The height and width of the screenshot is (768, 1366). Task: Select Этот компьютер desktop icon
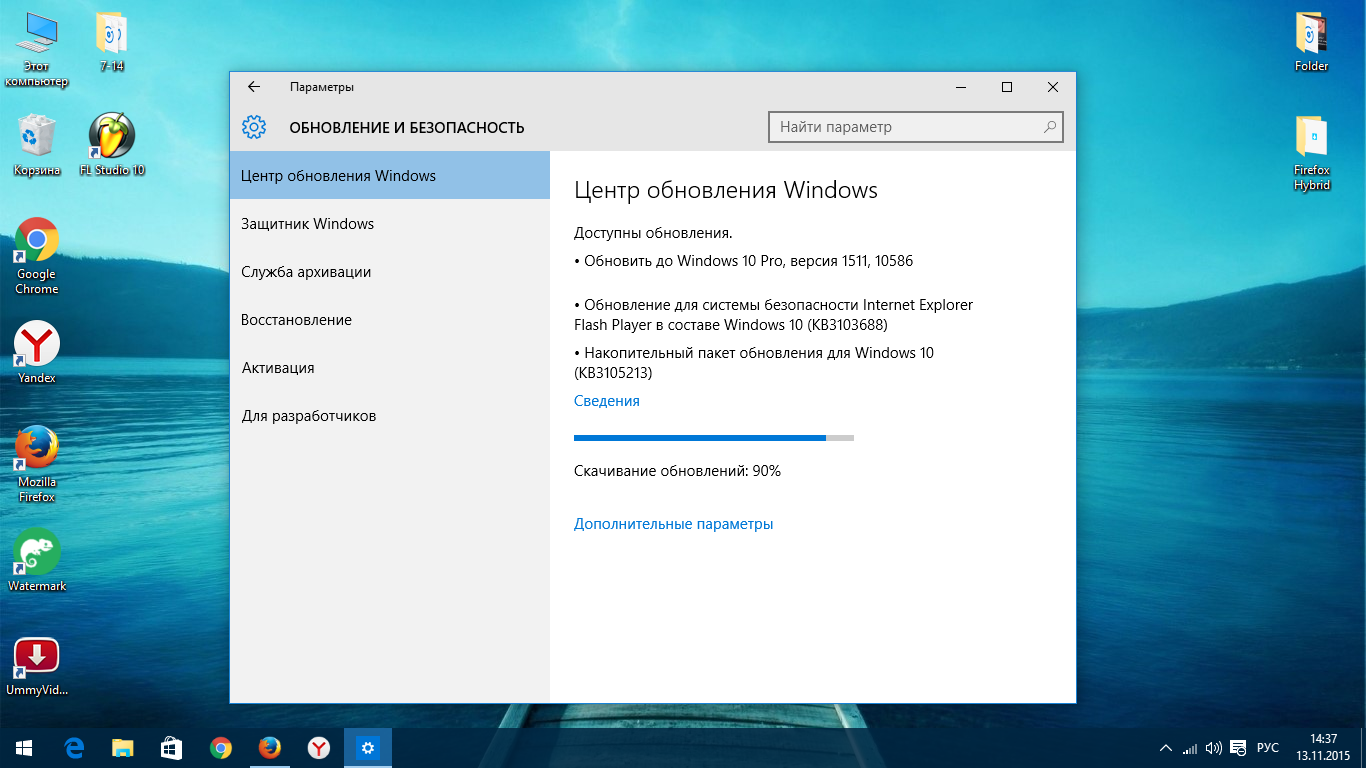36,50
